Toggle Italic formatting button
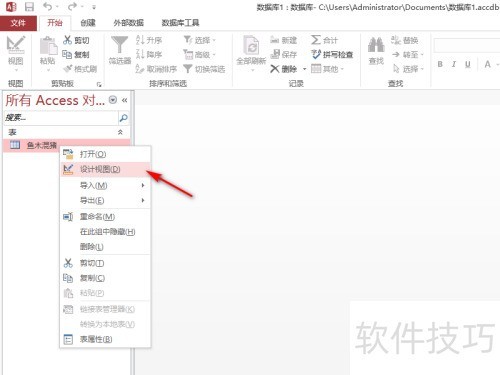The image size is (500, 375). click(x=454, y=64)
